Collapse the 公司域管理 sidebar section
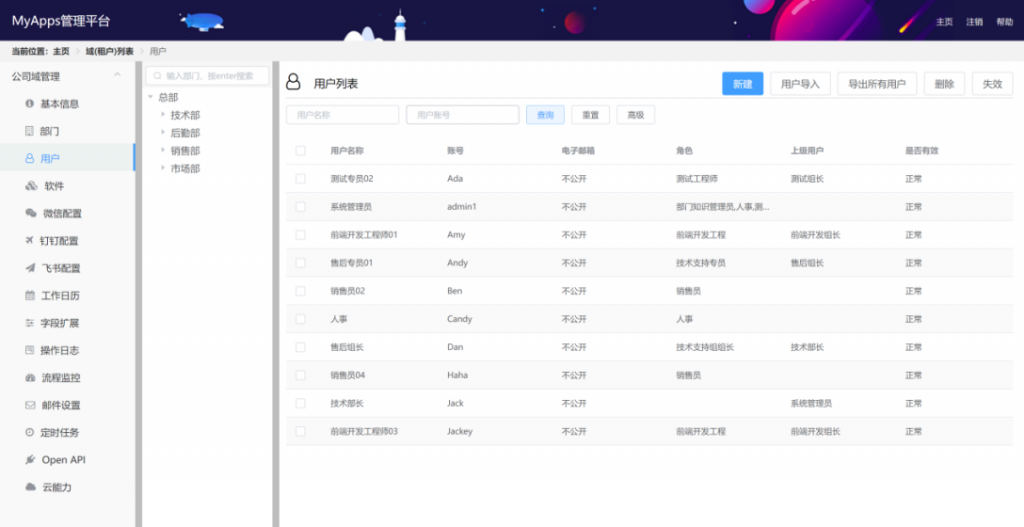The width and height of the screenshot is (1024, 527). [x=117, y=76]
